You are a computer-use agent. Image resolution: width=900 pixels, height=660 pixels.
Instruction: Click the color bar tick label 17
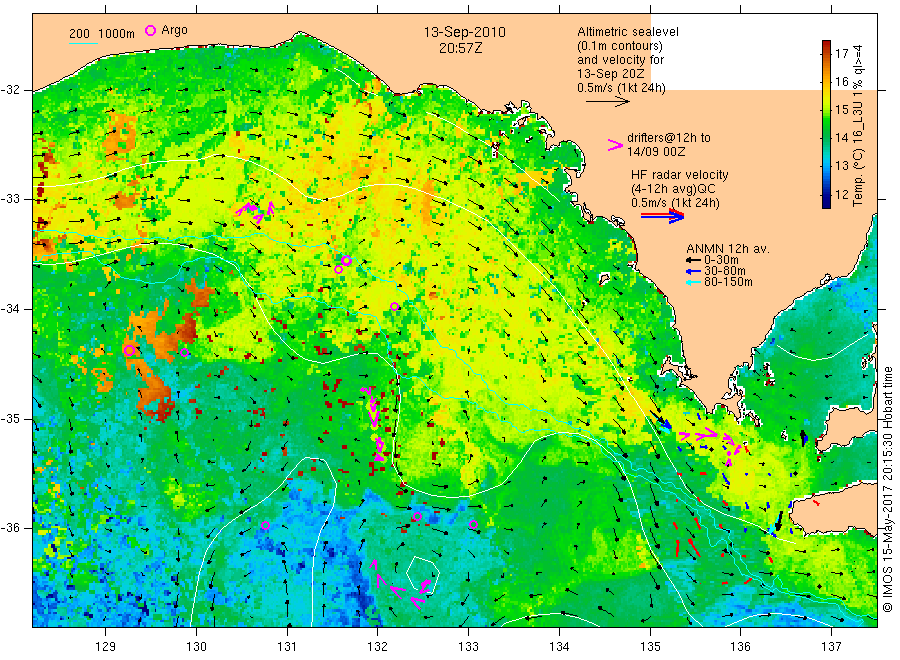coord(841,53)
